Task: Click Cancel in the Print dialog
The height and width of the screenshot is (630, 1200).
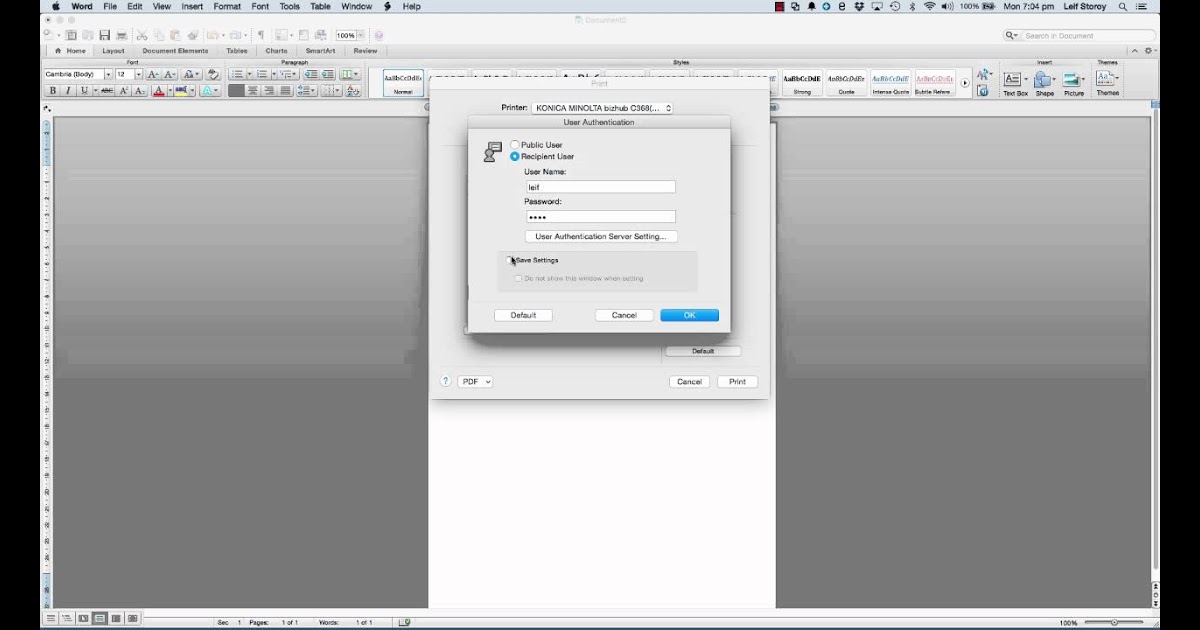Action: pos(689,381)
